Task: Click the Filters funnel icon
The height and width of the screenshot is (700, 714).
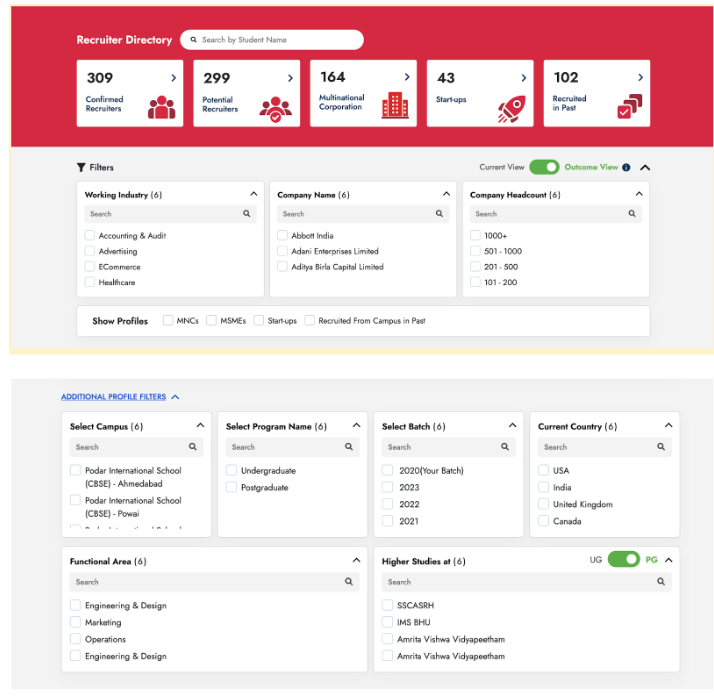Action: pos(81,168)
